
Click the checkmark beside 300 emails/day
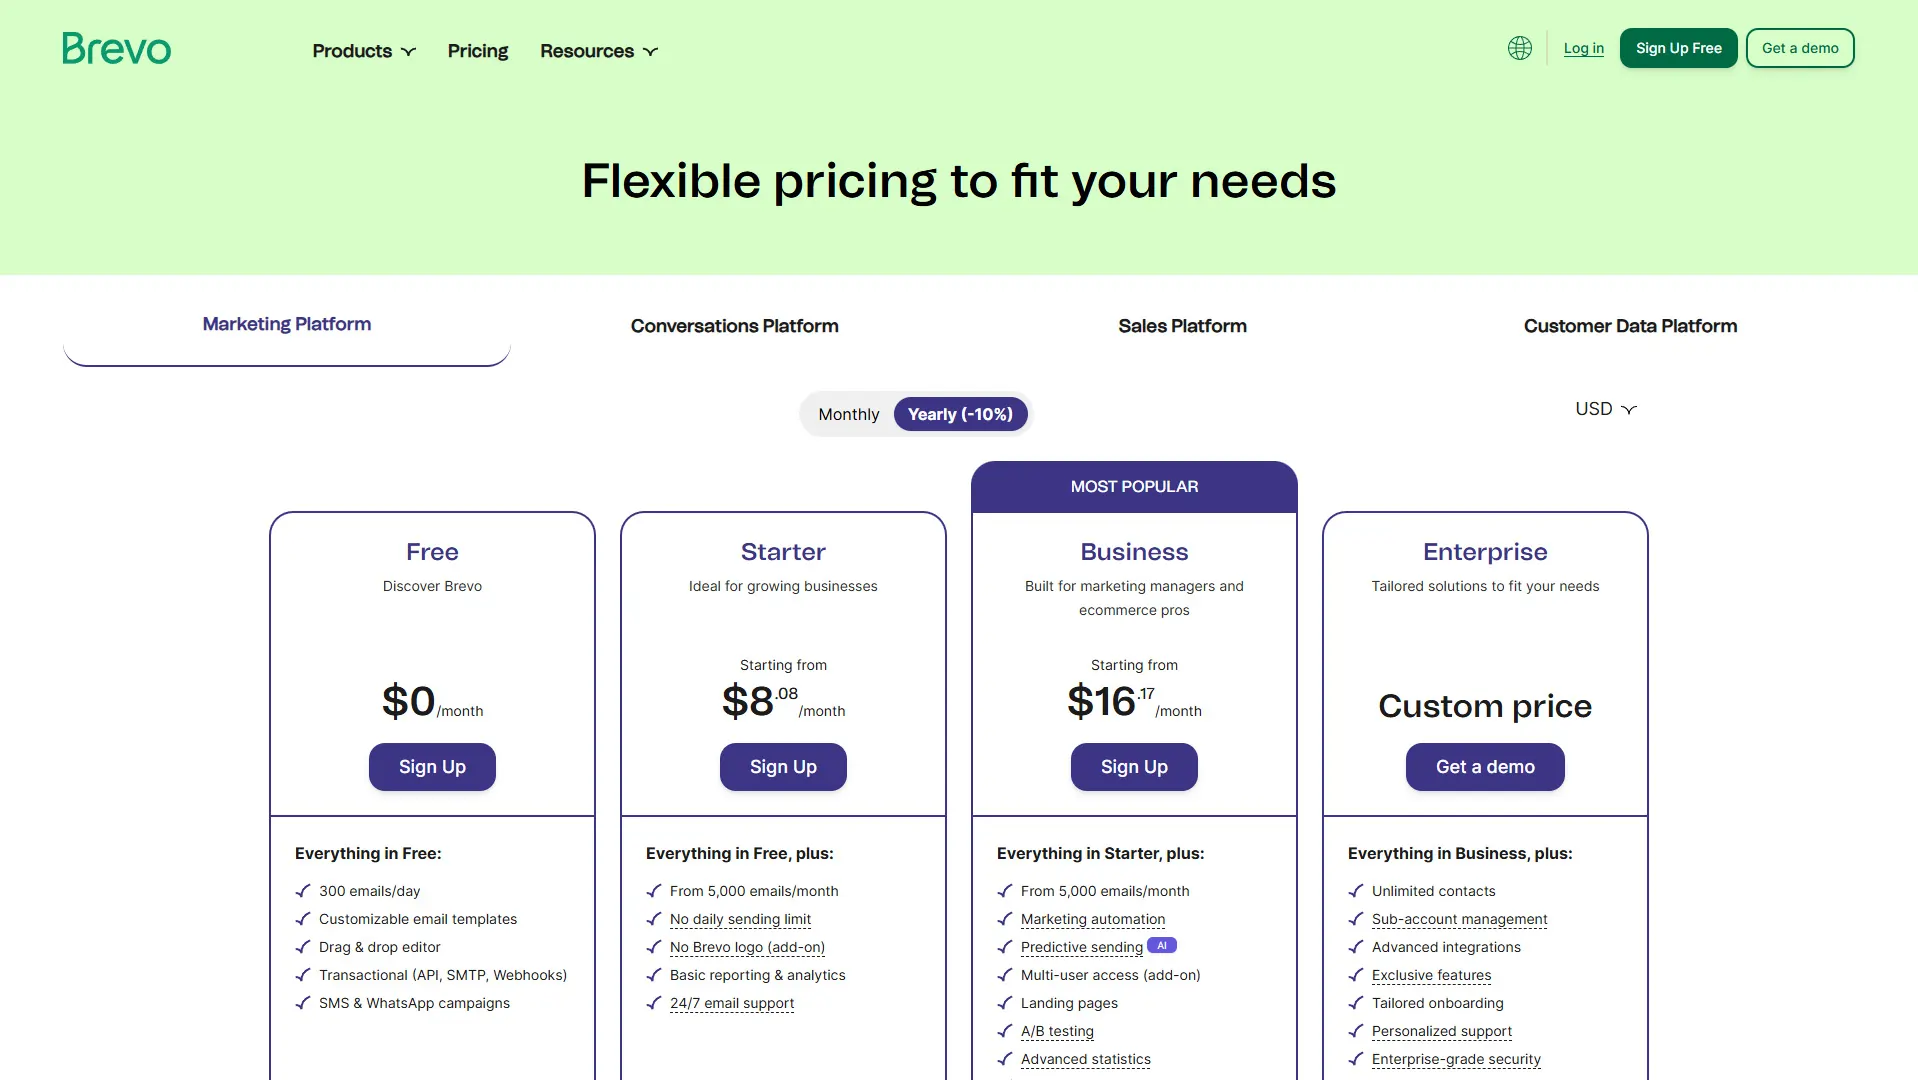pyautogui.click(x=303, y=891)
